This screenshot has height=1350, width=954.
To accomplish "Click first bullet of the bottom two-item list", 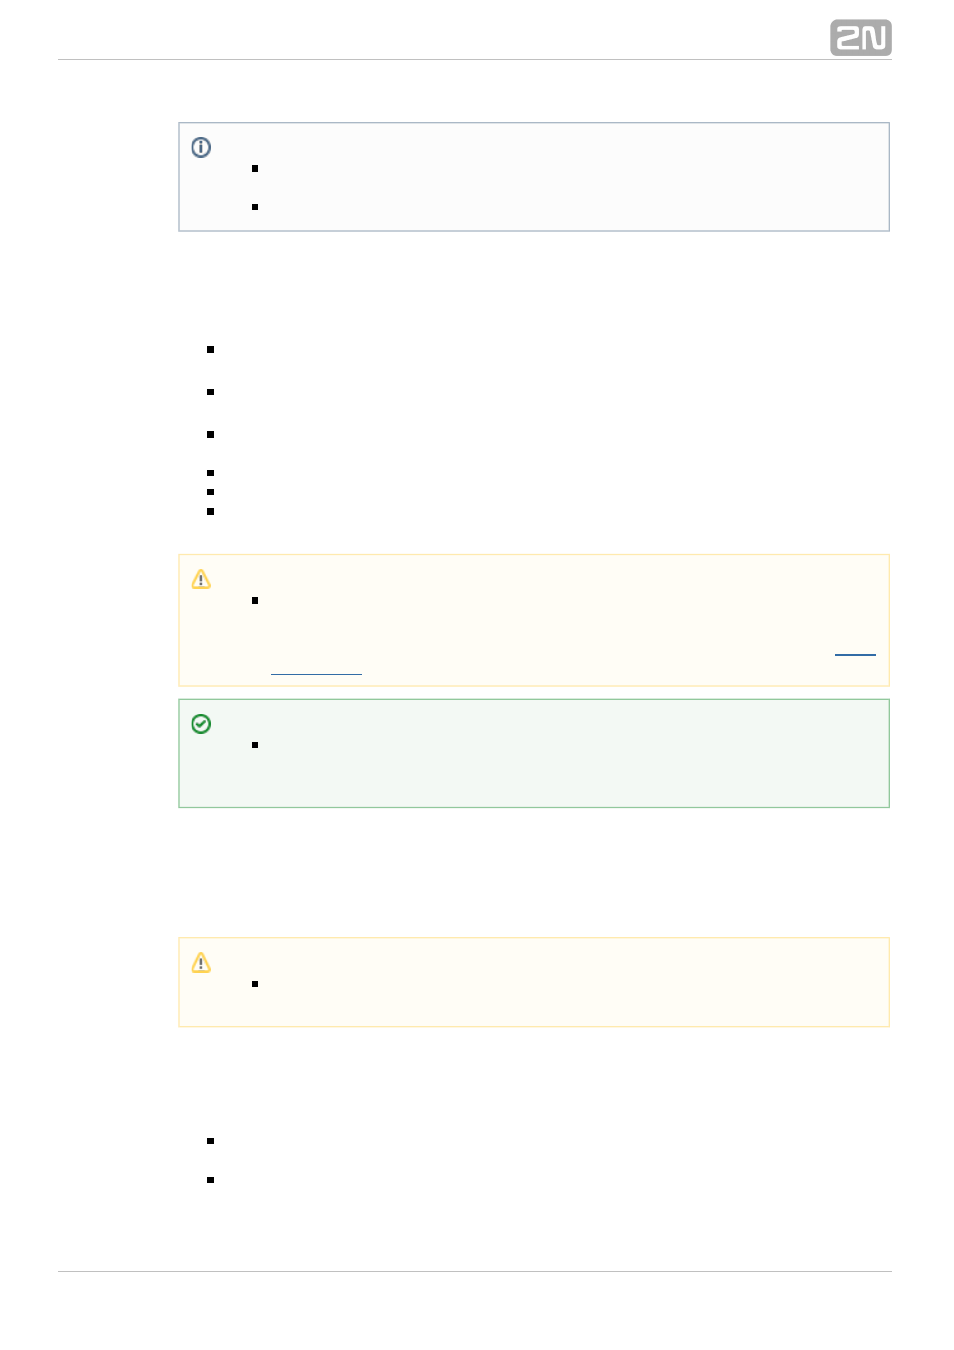I will [x=210, y=1140].
